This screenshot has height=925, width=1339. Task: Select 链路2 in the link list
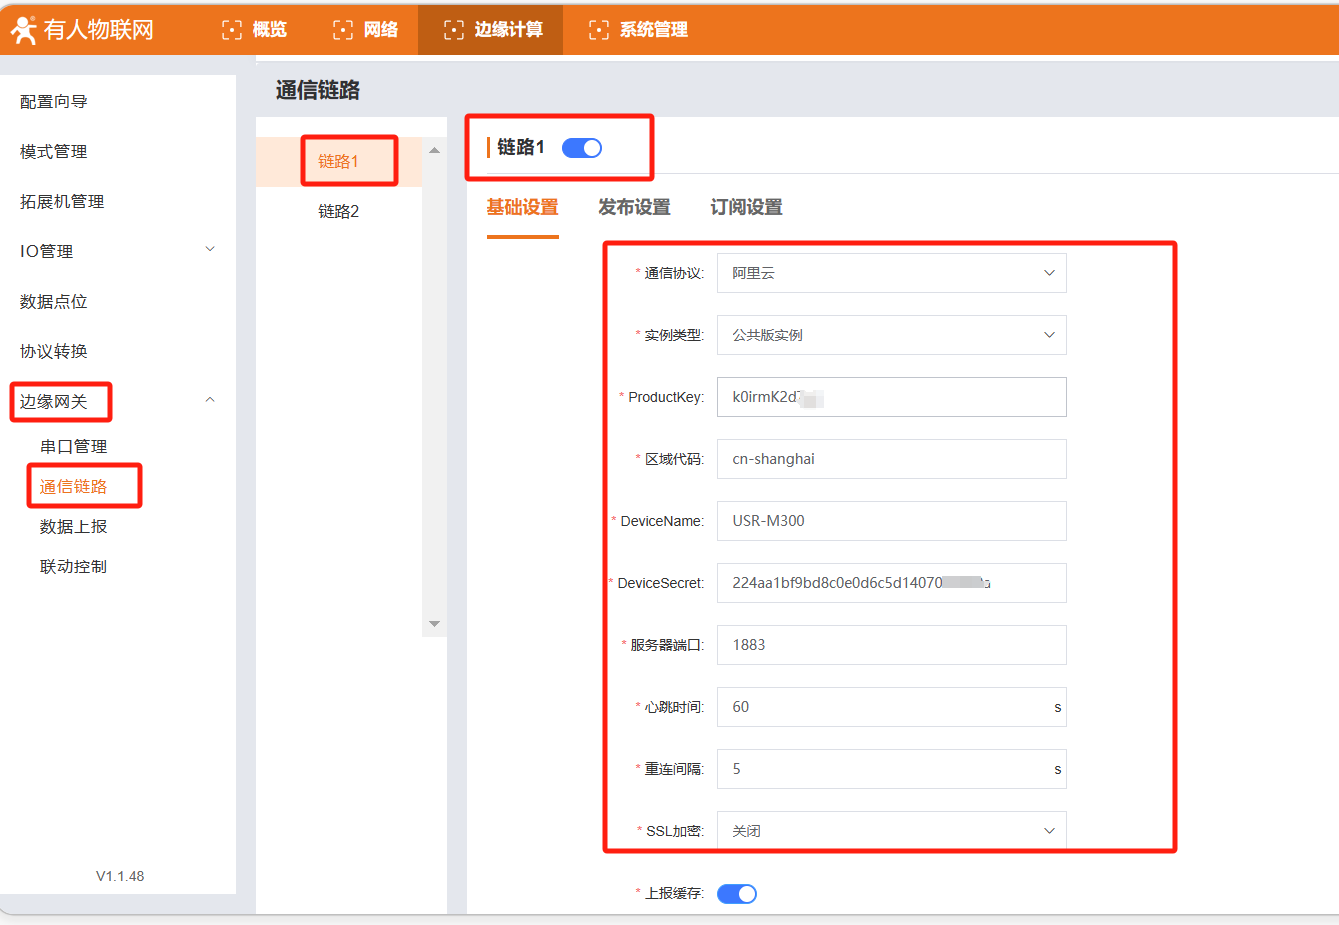point(338,211)
